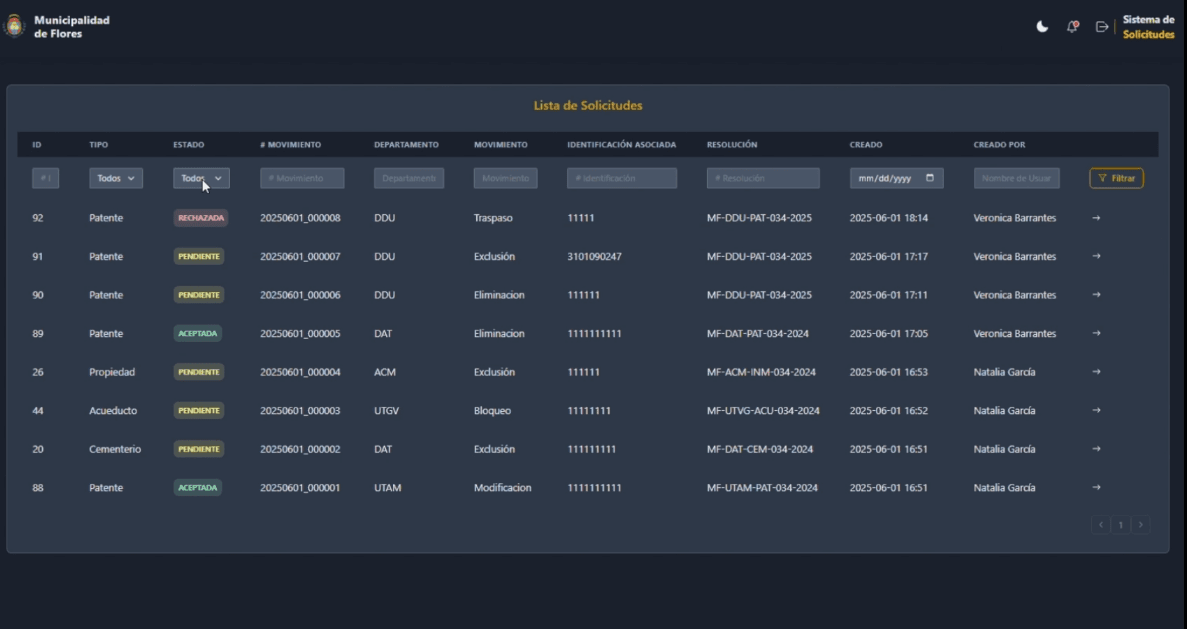Expand the Tipo filter dropdown
This screenshot has width=1187, height=629.
click(116, 178)
